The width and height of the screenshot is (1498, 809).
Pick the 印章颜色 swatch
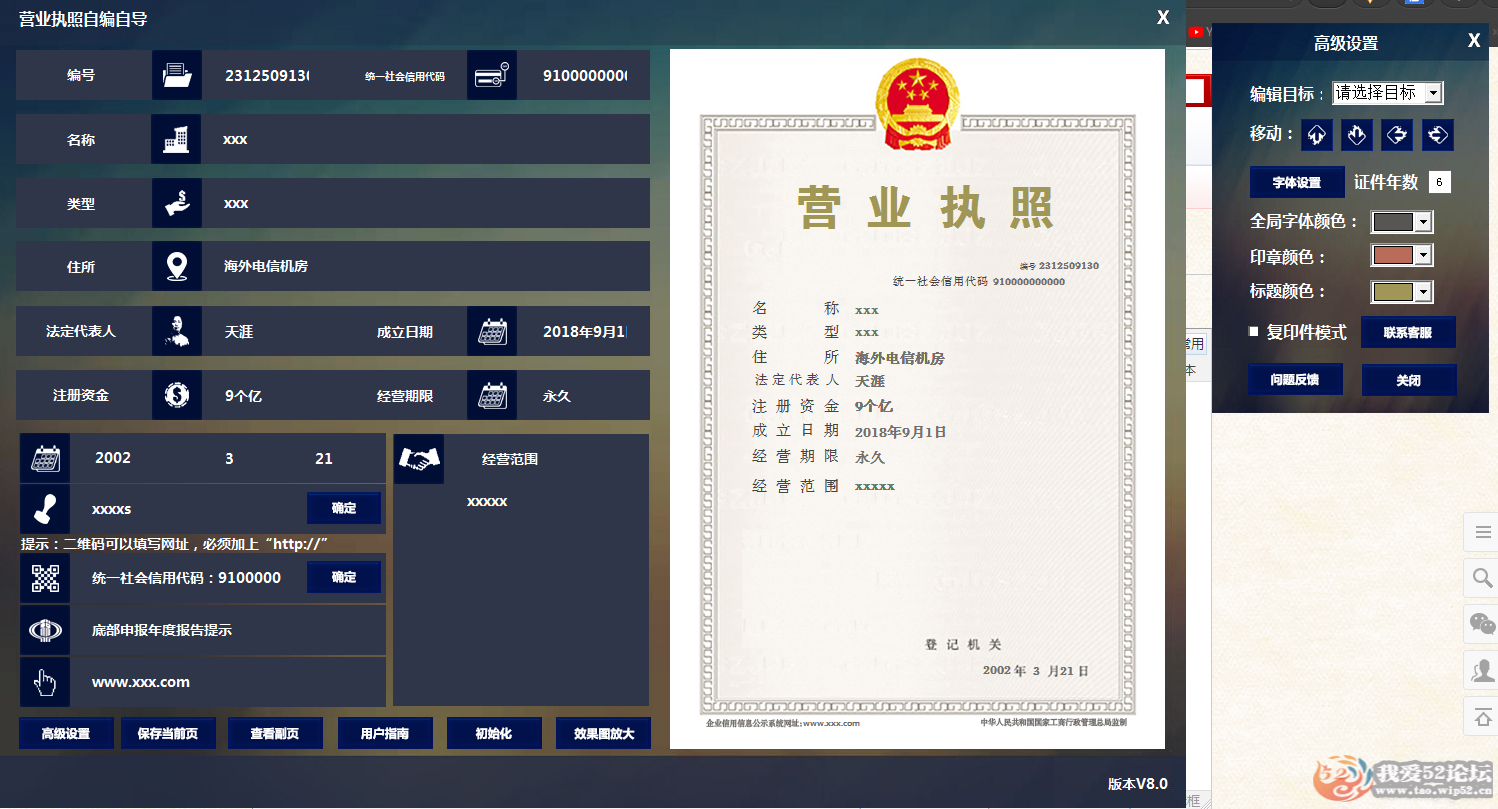1392,256
